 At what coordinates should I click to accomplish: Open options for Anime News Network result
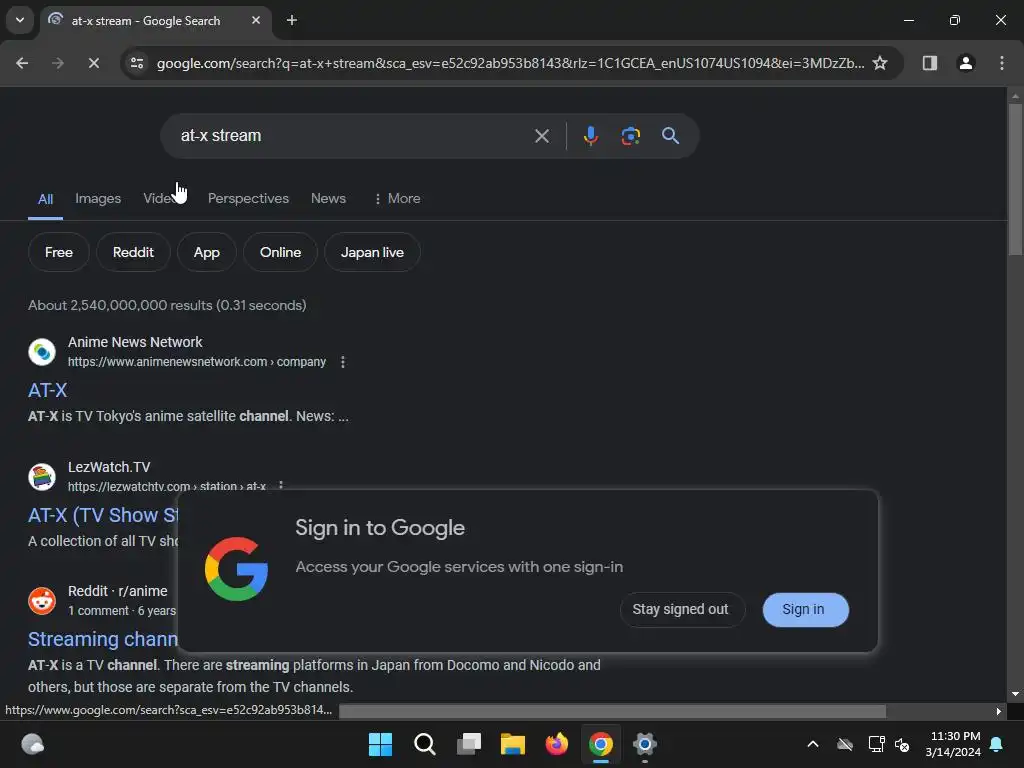click(x=343, y=362)
